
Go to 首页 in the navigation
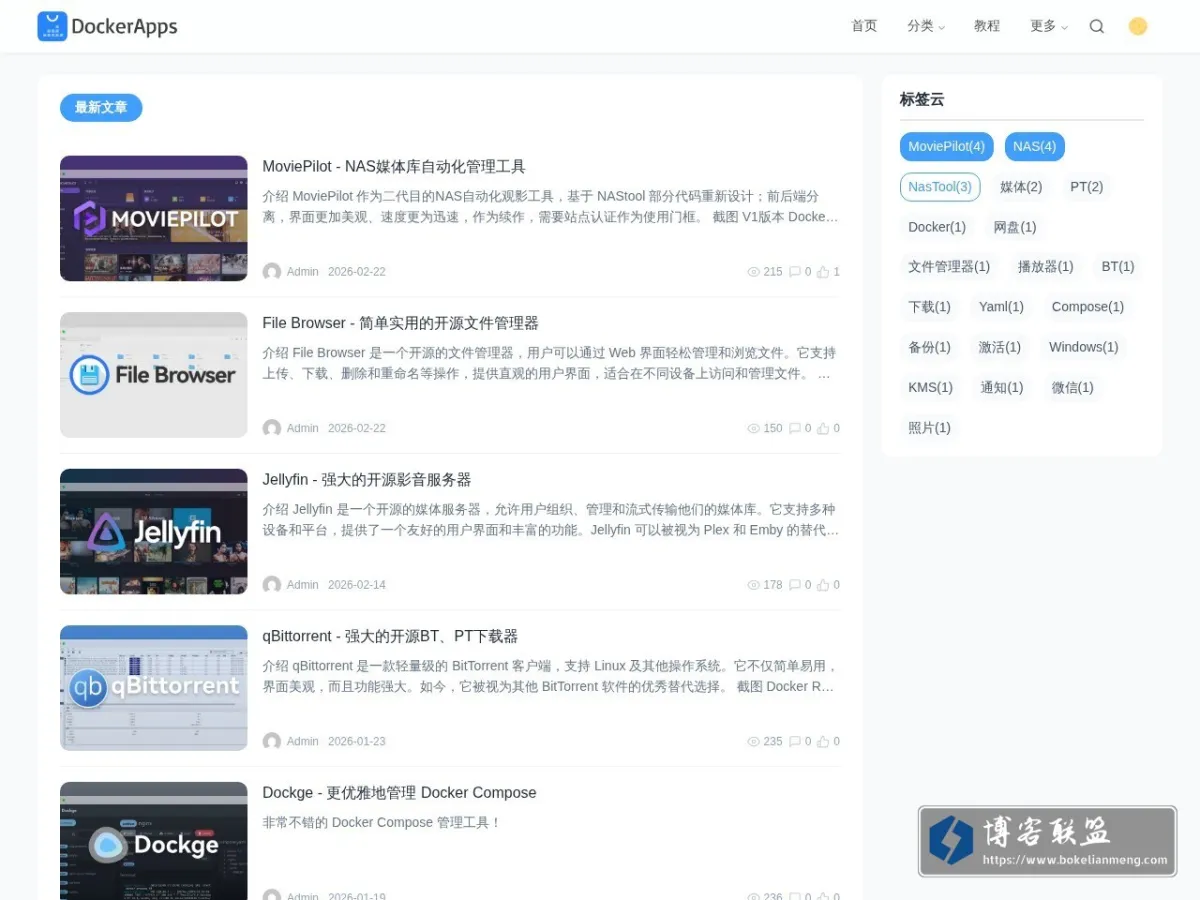(x=864, y=26)
